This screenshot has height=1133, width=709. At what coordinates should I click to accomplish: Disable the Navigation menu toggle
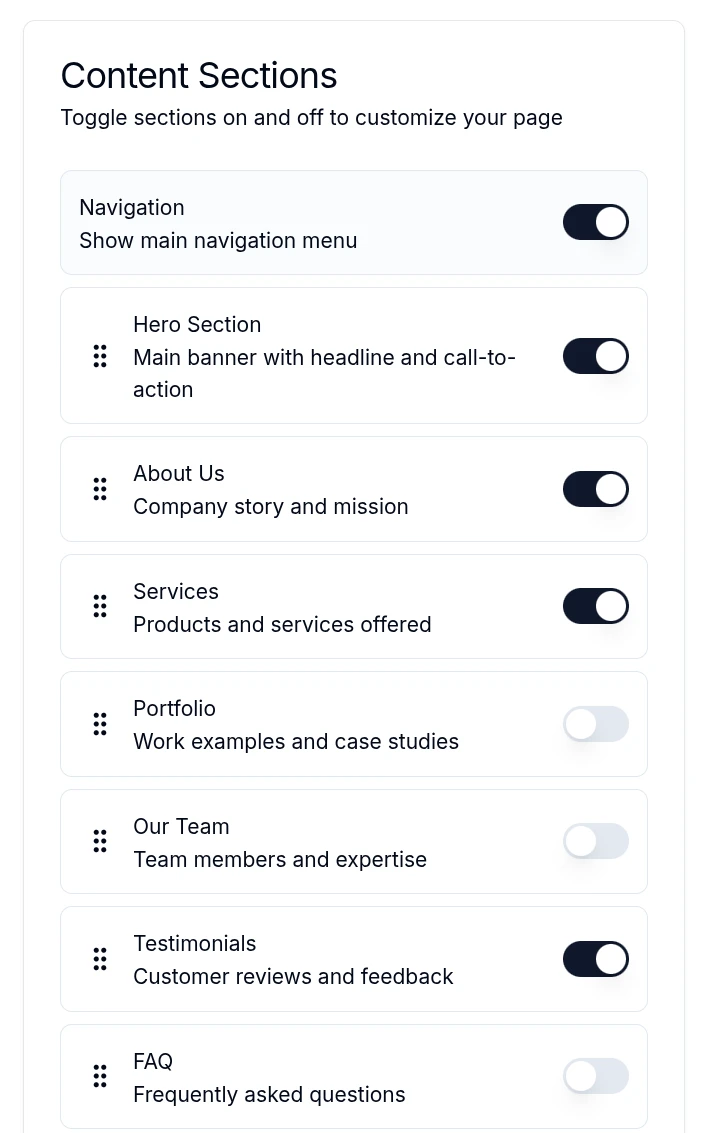click(595, 222)
